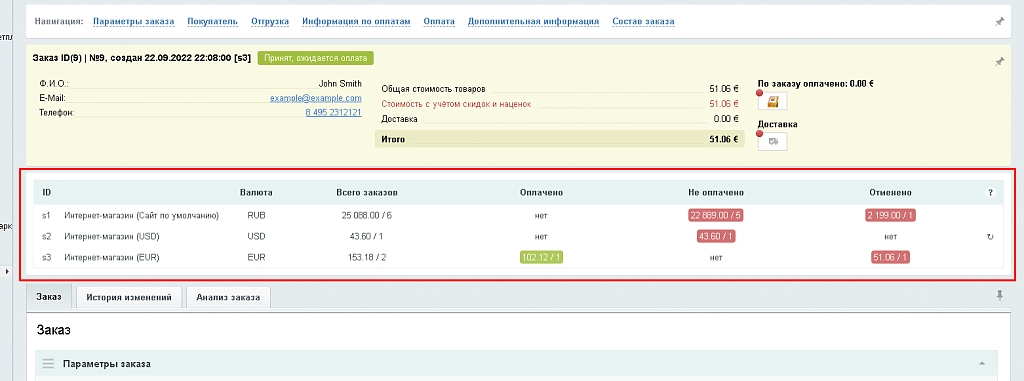Select the Заказ tab

[48, 297]
